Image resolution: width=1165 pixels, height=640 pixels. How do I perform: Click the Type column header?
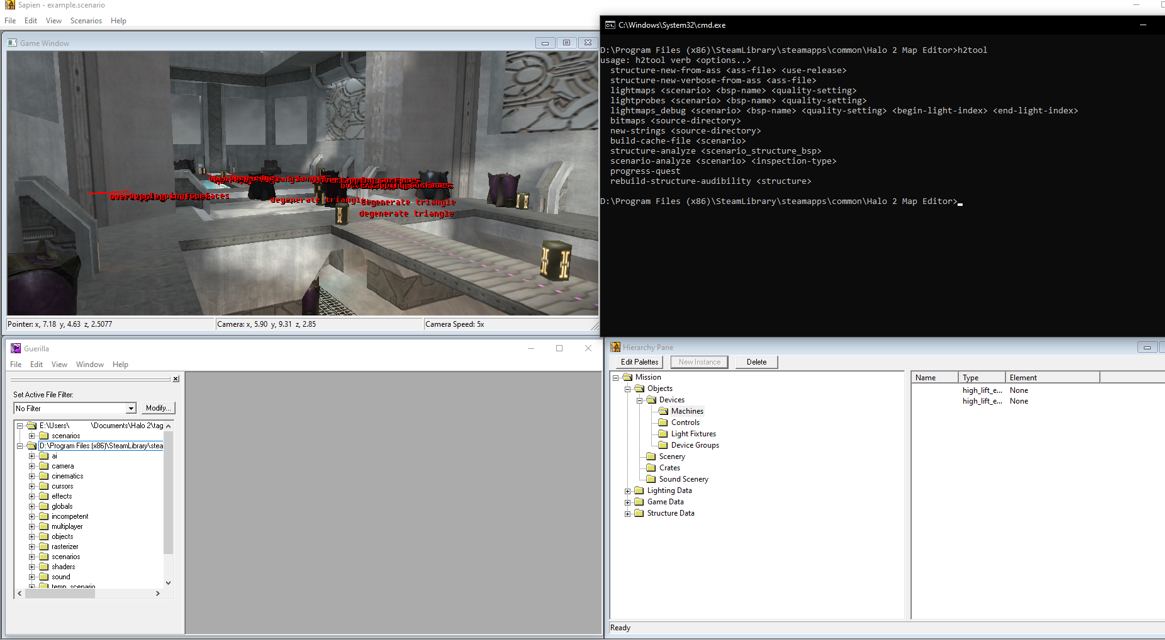(x=981, y=378)
